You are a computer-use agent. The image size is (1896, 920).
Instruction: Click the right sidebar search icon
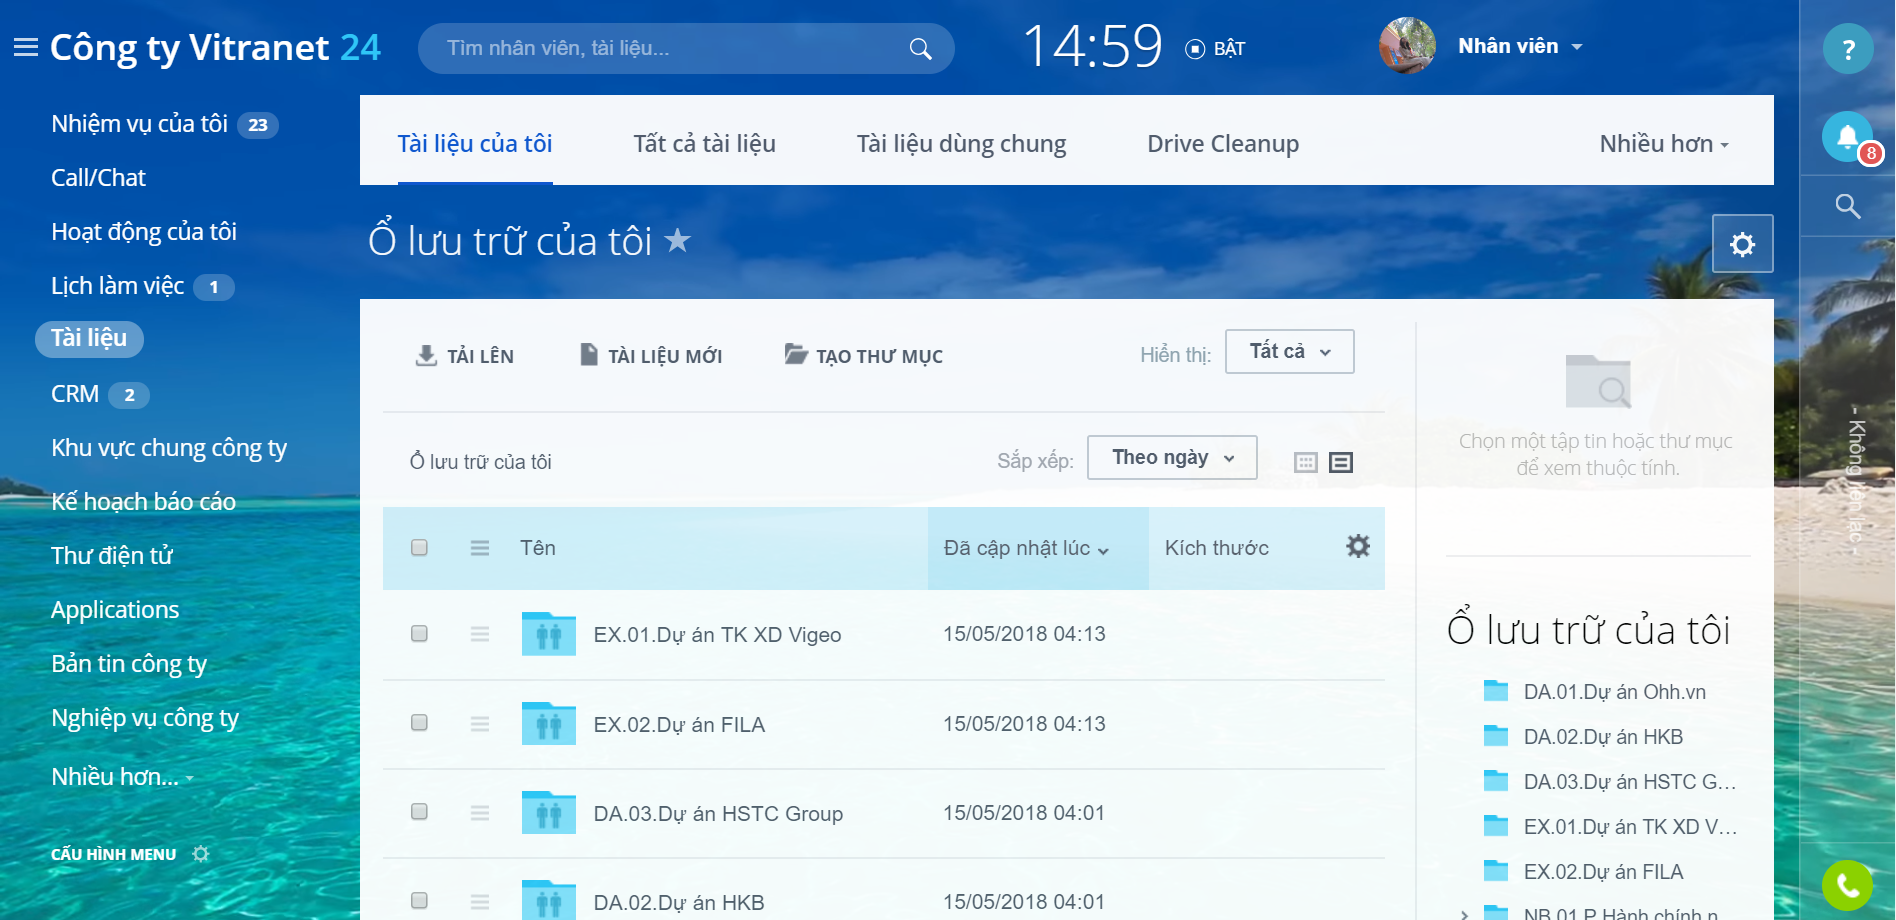1847,207
